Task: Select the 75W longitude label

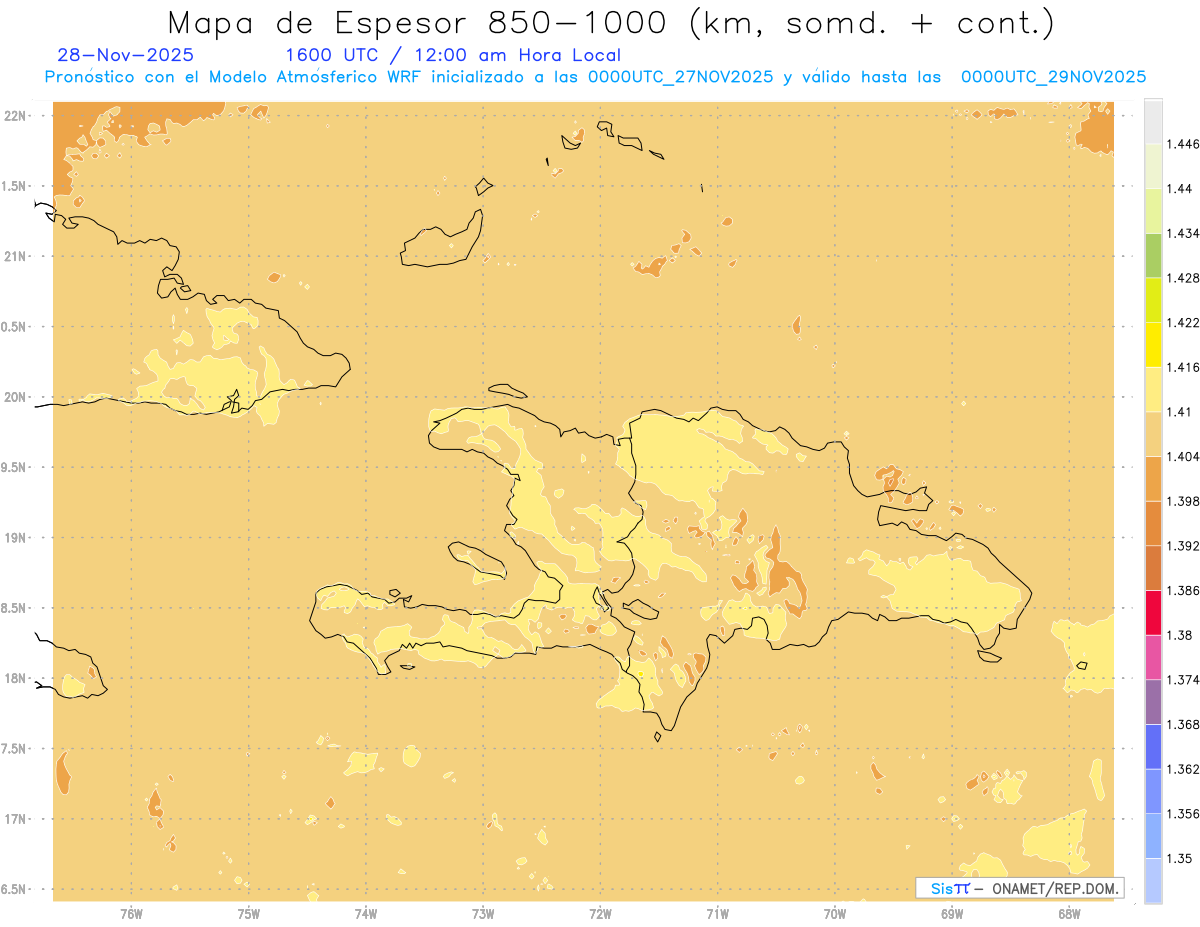Action: pos(249,913)
